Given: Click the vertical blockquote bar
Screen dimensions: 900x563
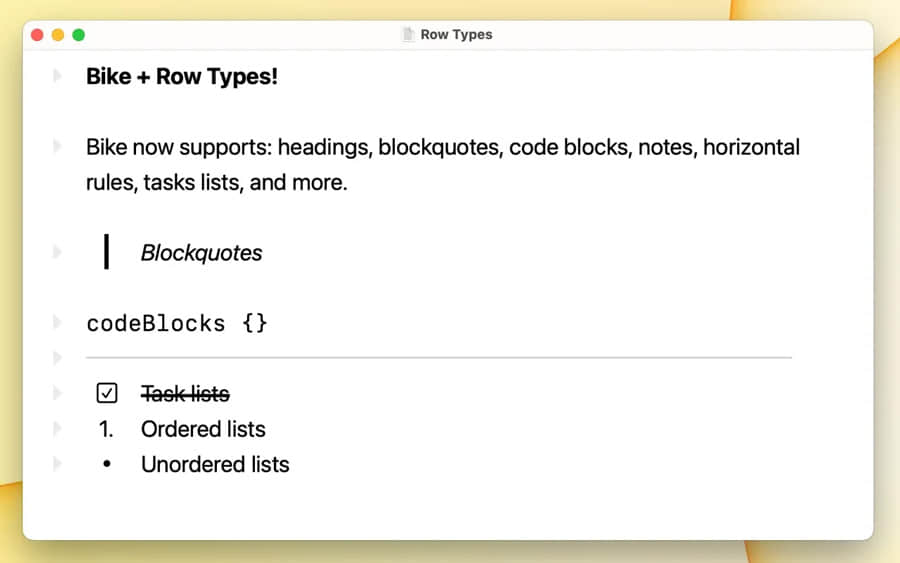Looking at the screenshot, I should [106, 252].
